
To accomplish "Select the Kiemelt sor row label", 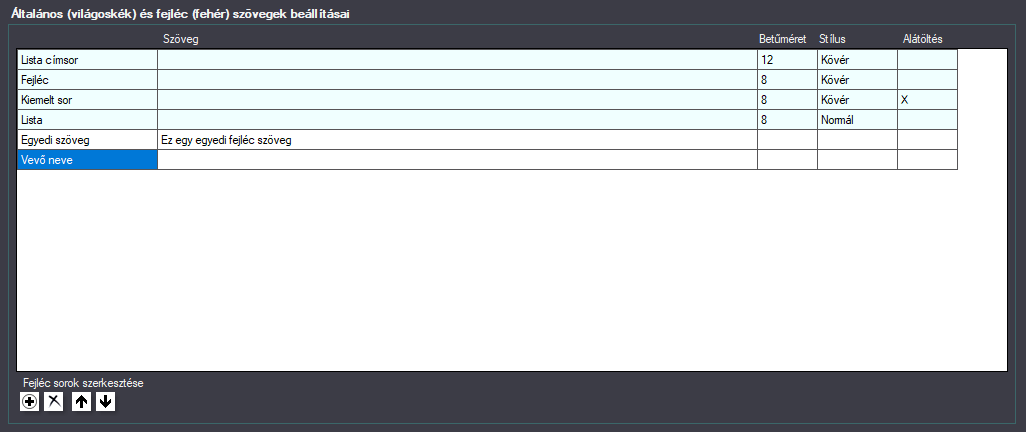I will coord(87,100).
